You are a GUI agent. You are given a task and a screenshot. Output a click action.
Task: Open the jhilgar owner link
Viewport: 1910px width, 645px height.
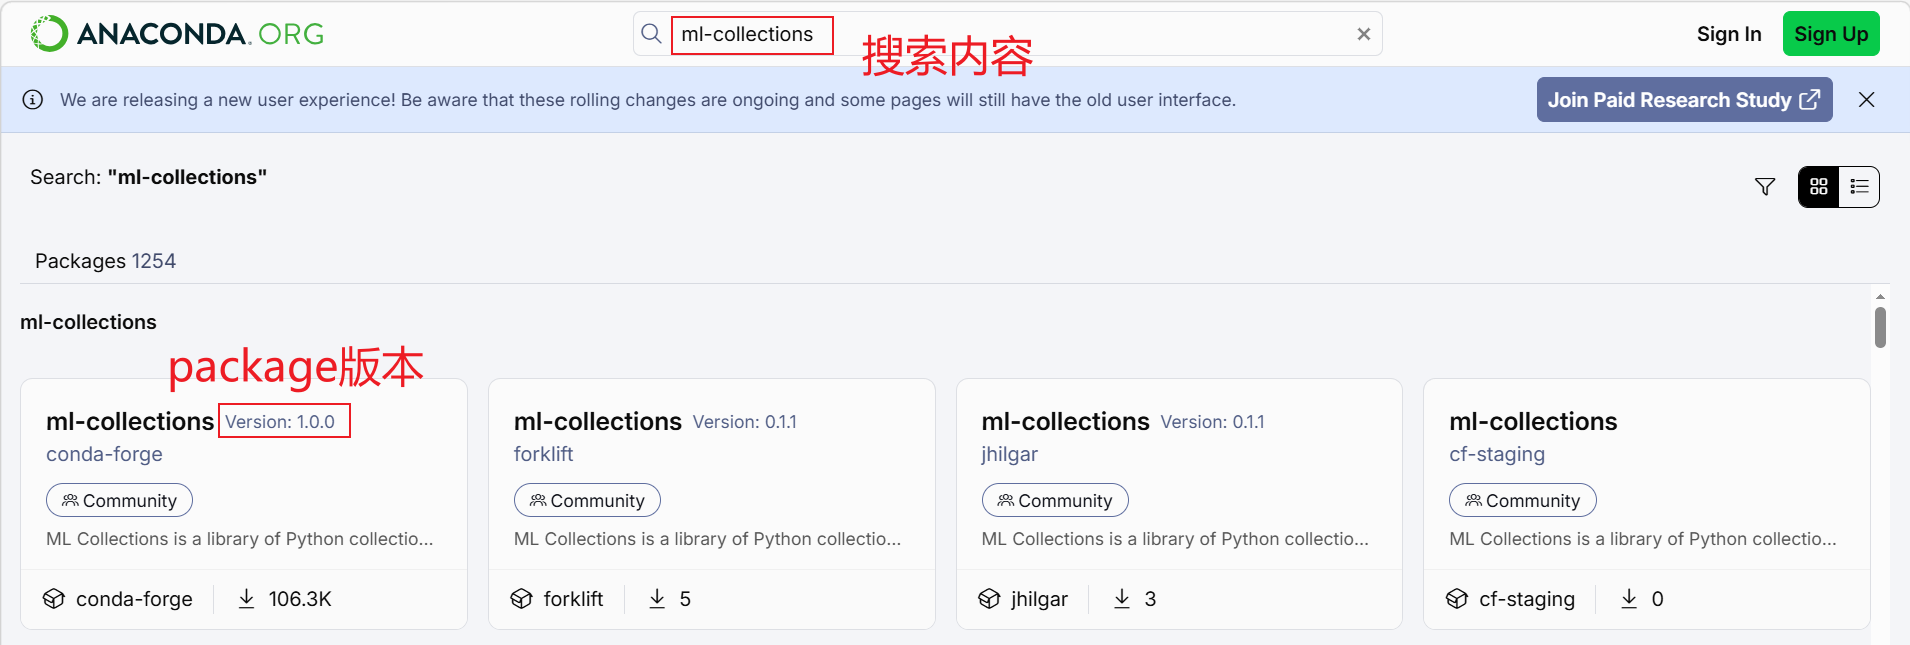1010,454
